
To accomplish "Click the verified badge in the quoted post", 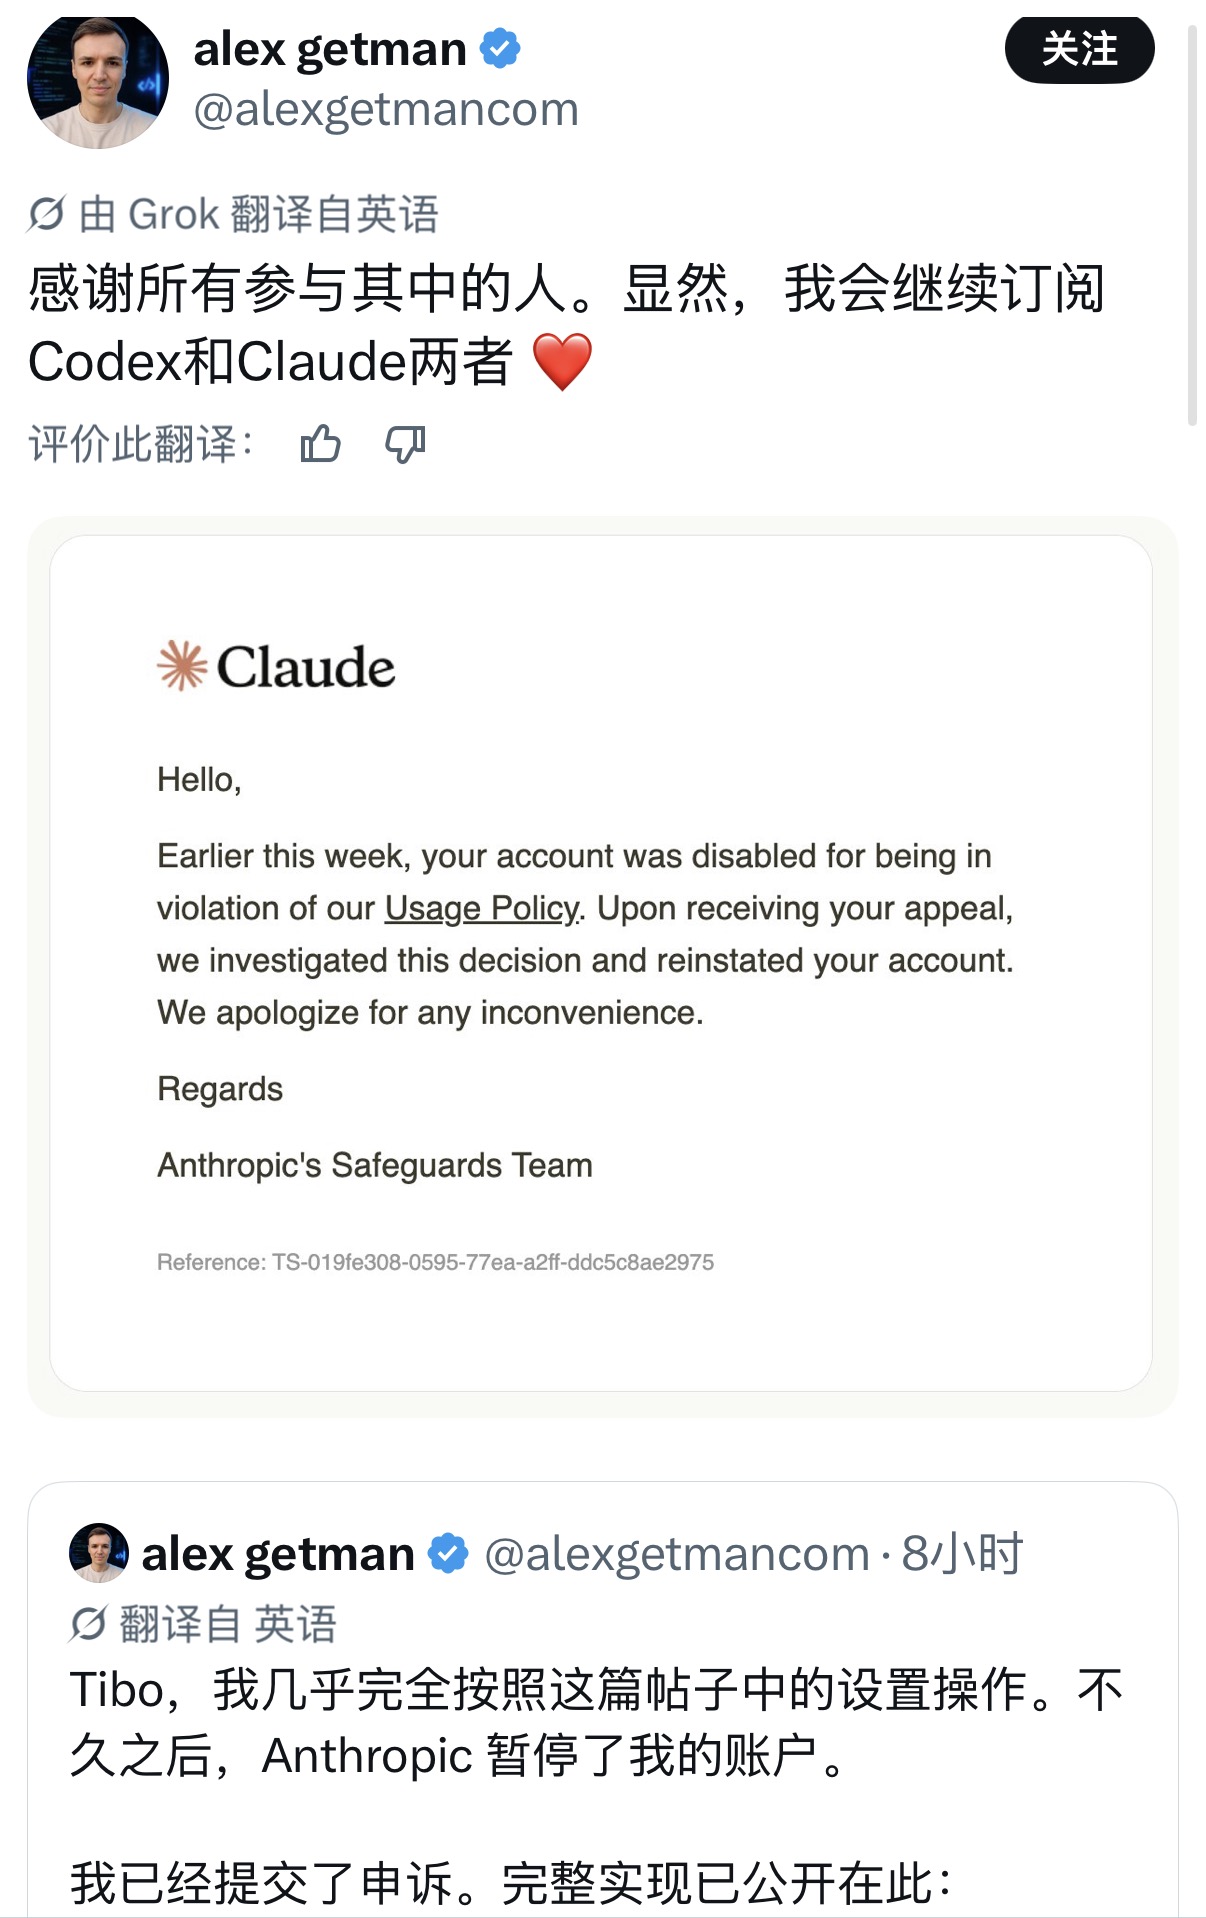I will click(448, 1553).
